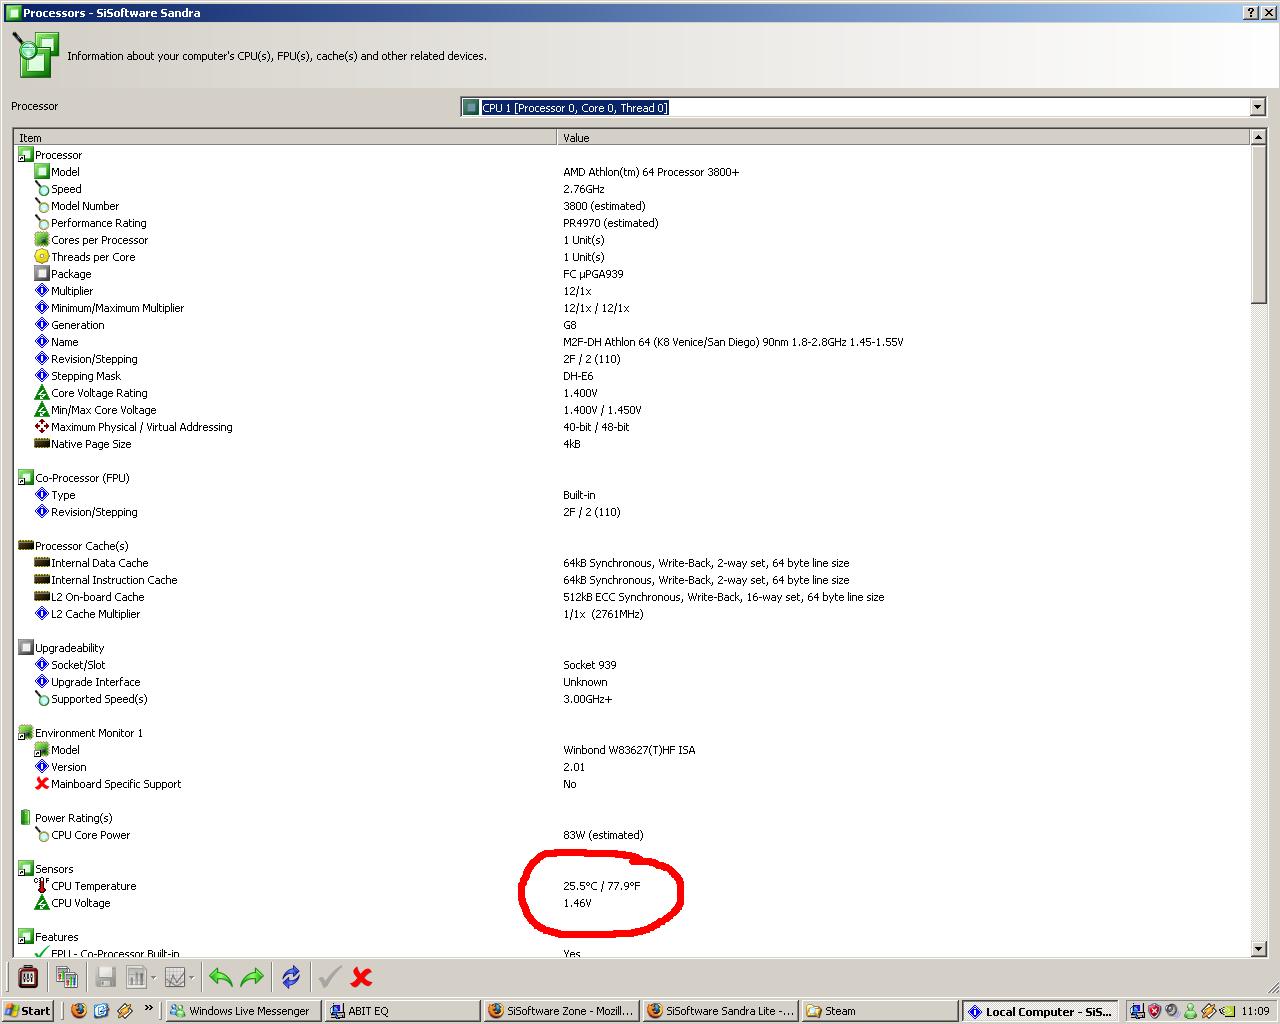Click the Native Page Size memory icon
Image resolution: width=1280 pixels, height=1024 pixels.
[42, 444]
